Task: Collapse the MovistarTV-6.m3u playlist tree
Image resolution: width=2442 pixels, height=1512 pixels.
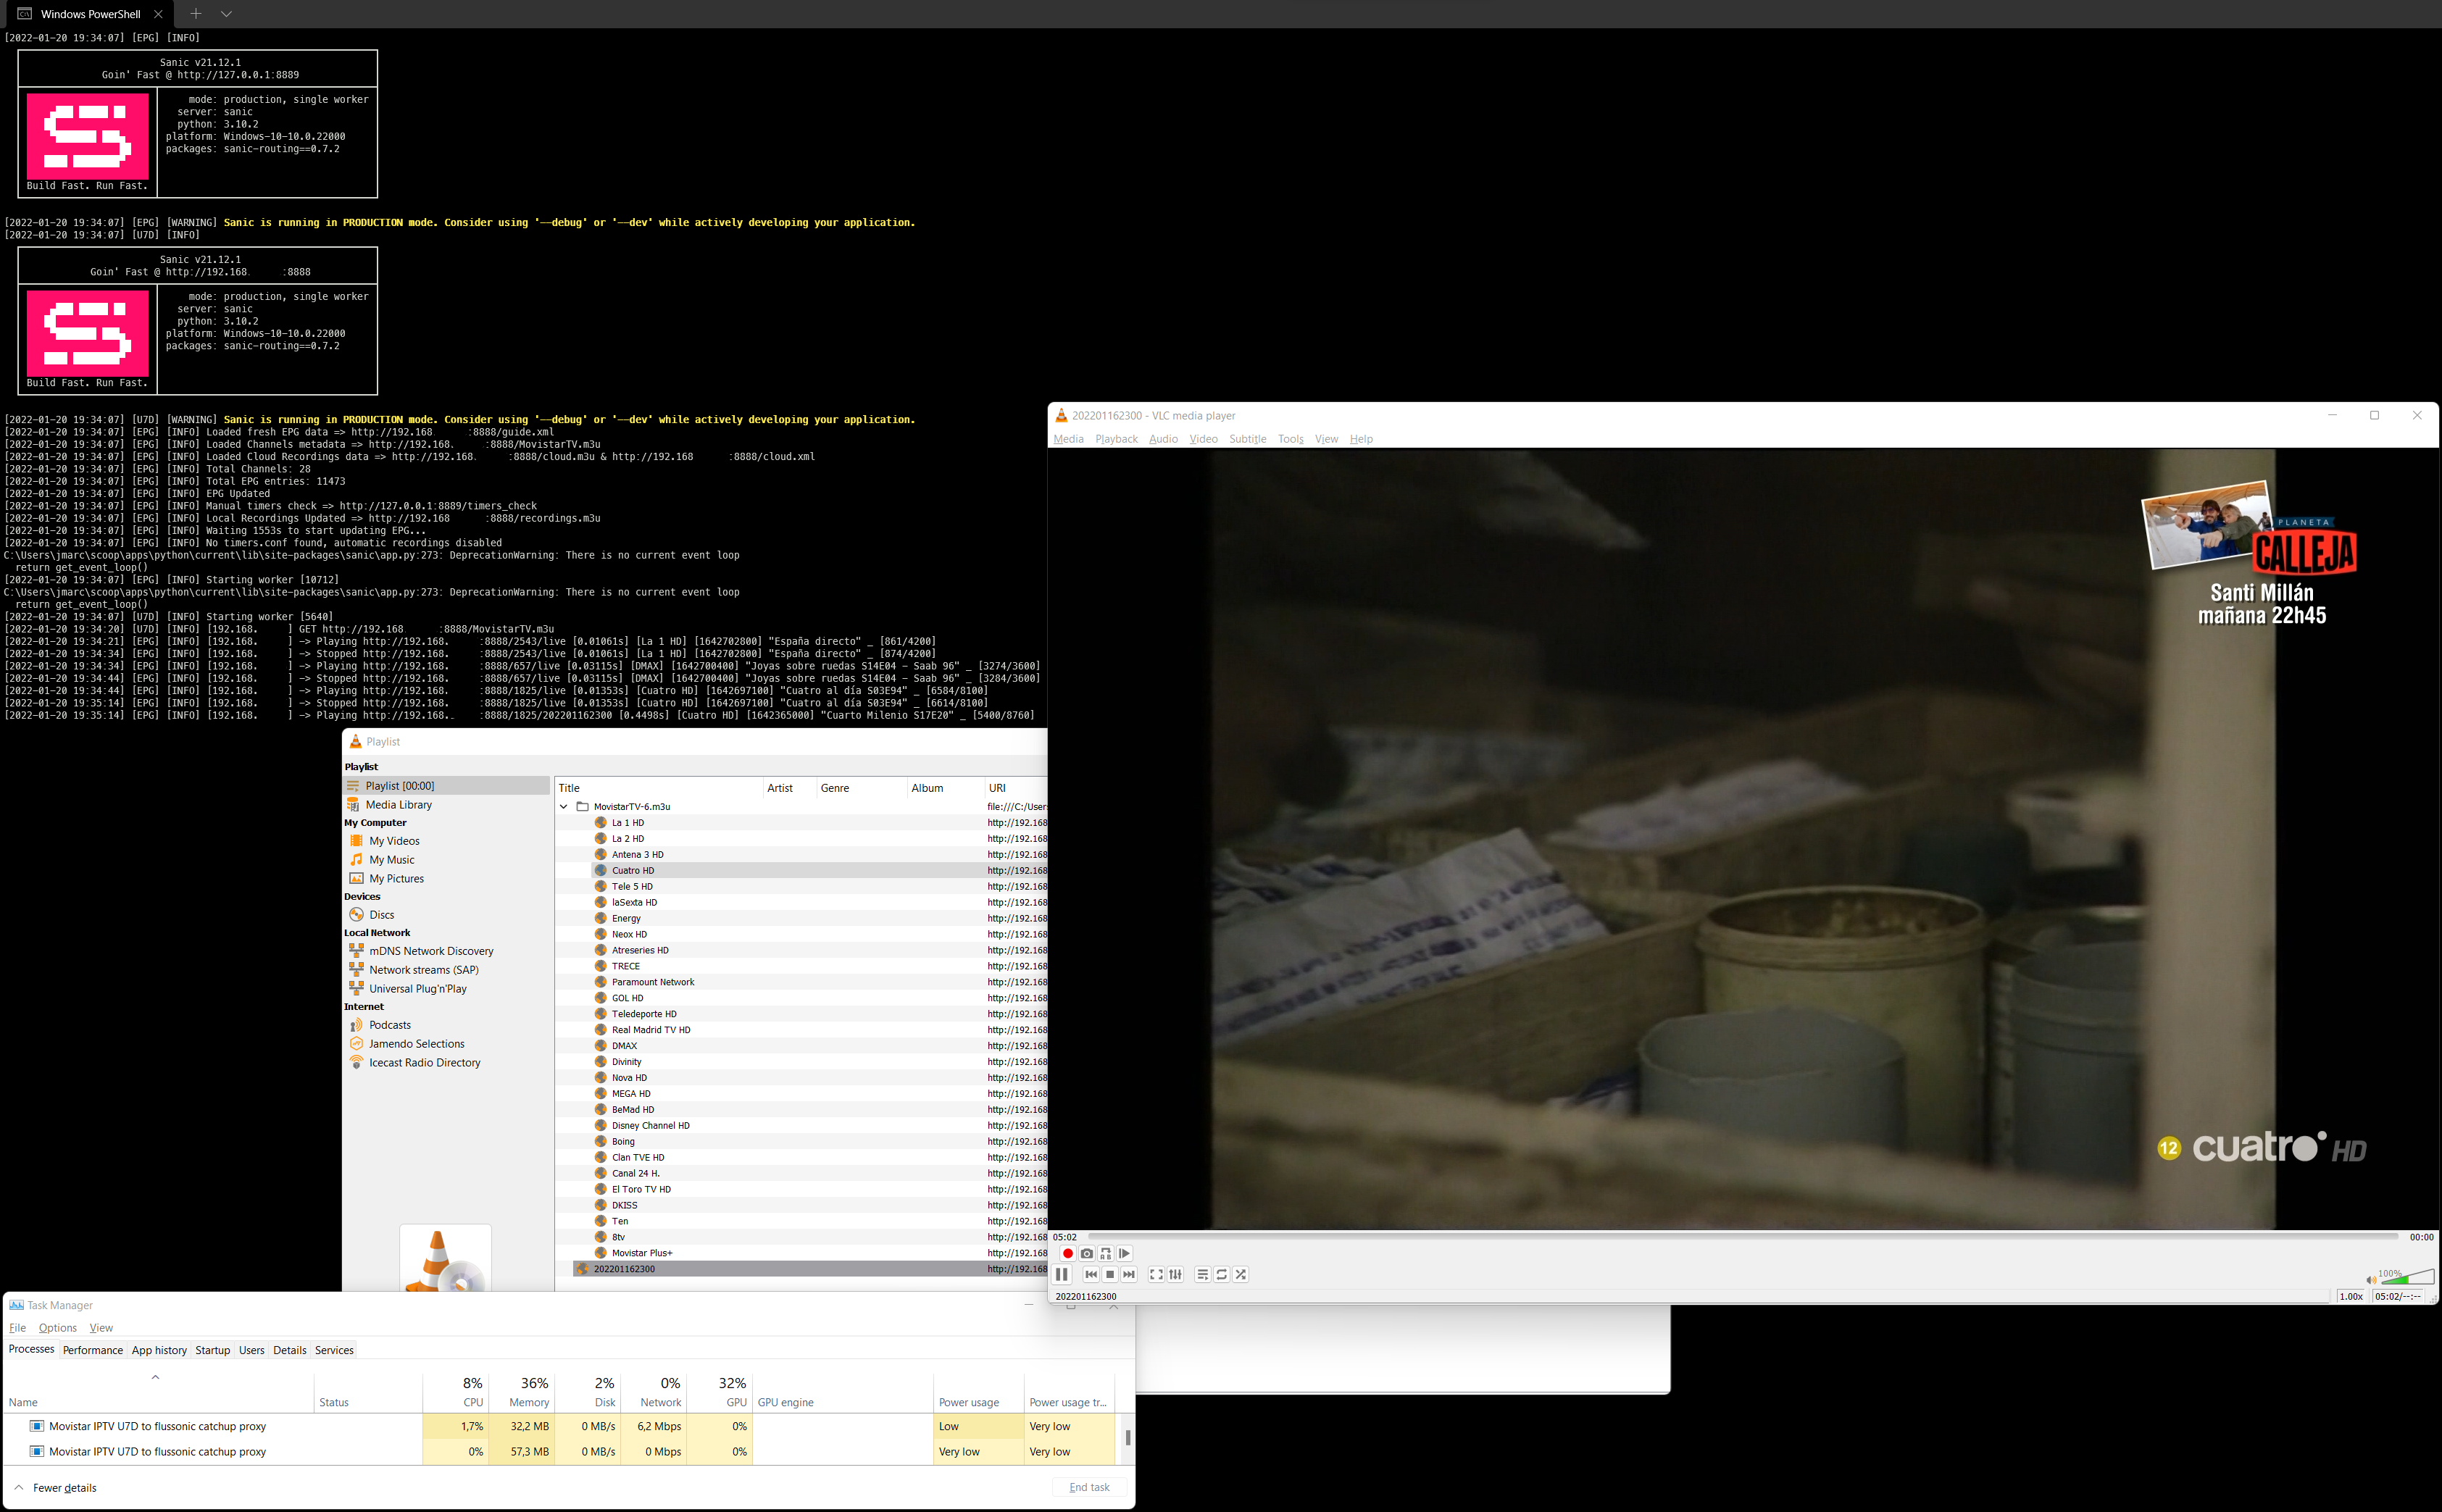Action: point(564,806)
